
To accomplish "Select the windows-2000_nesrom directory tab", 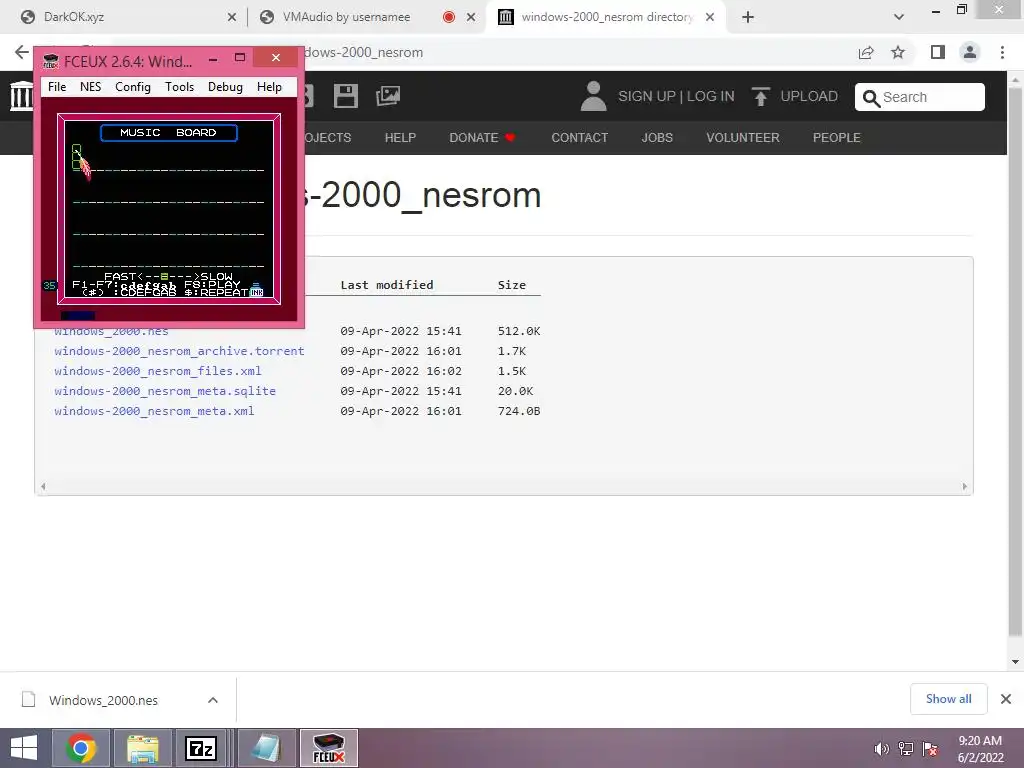I will [x=604, y=17].
